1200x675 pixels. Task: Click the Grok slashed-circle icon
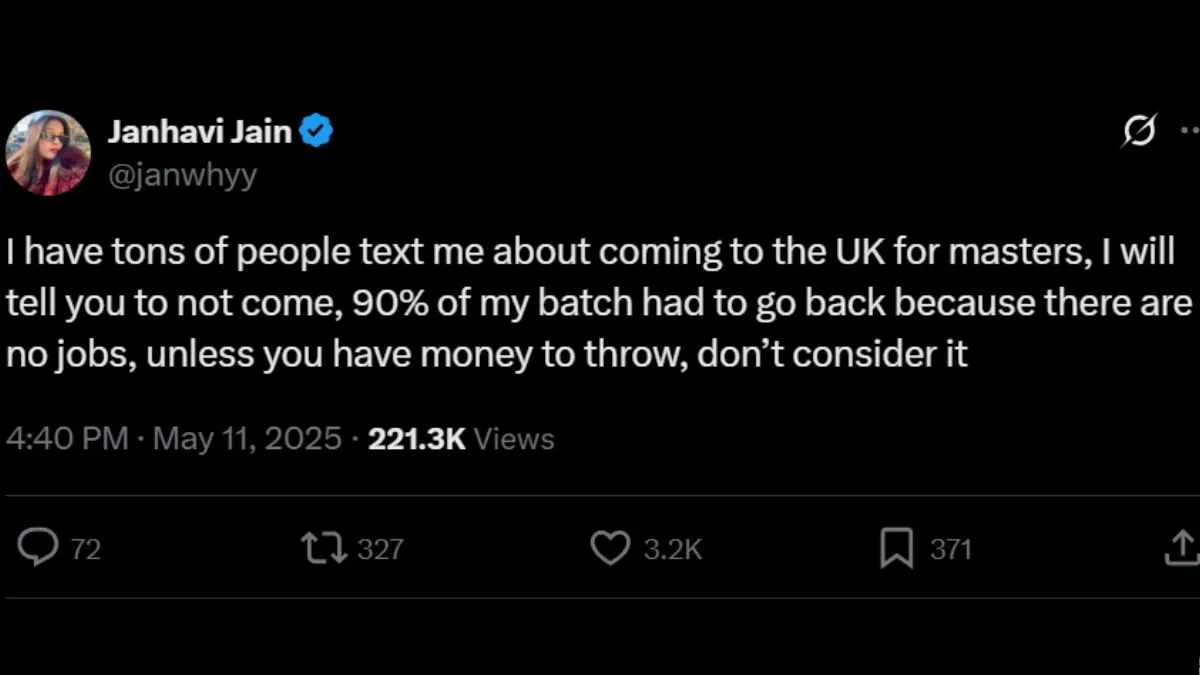click(1139, 131)
